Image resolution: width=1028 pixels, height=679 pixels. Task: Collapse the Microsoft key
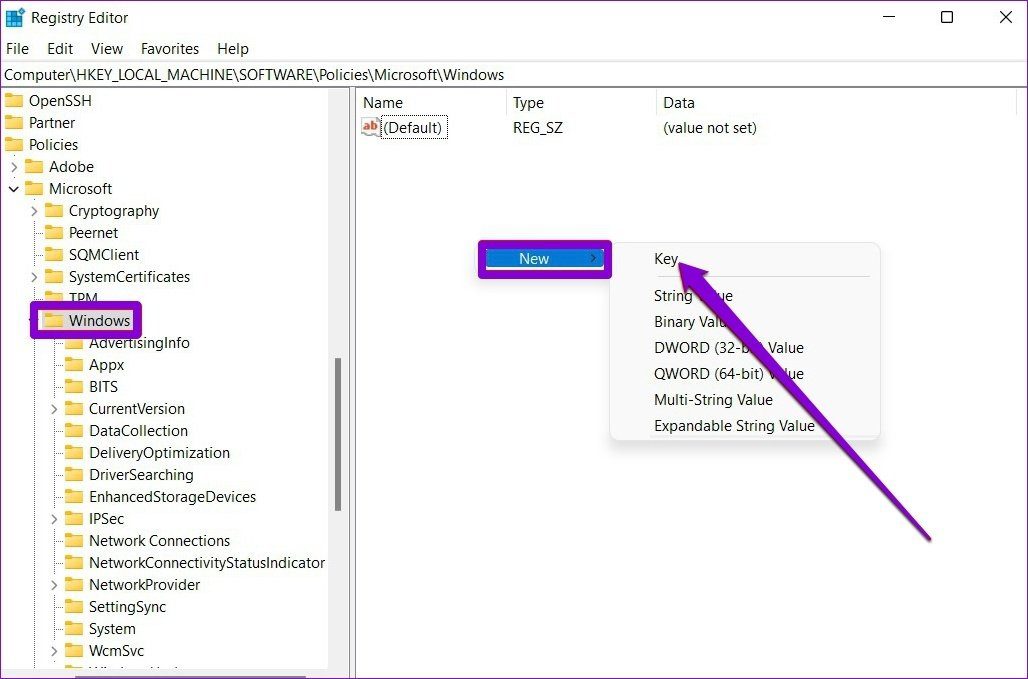pyautogui.click(x=14, y=189)
